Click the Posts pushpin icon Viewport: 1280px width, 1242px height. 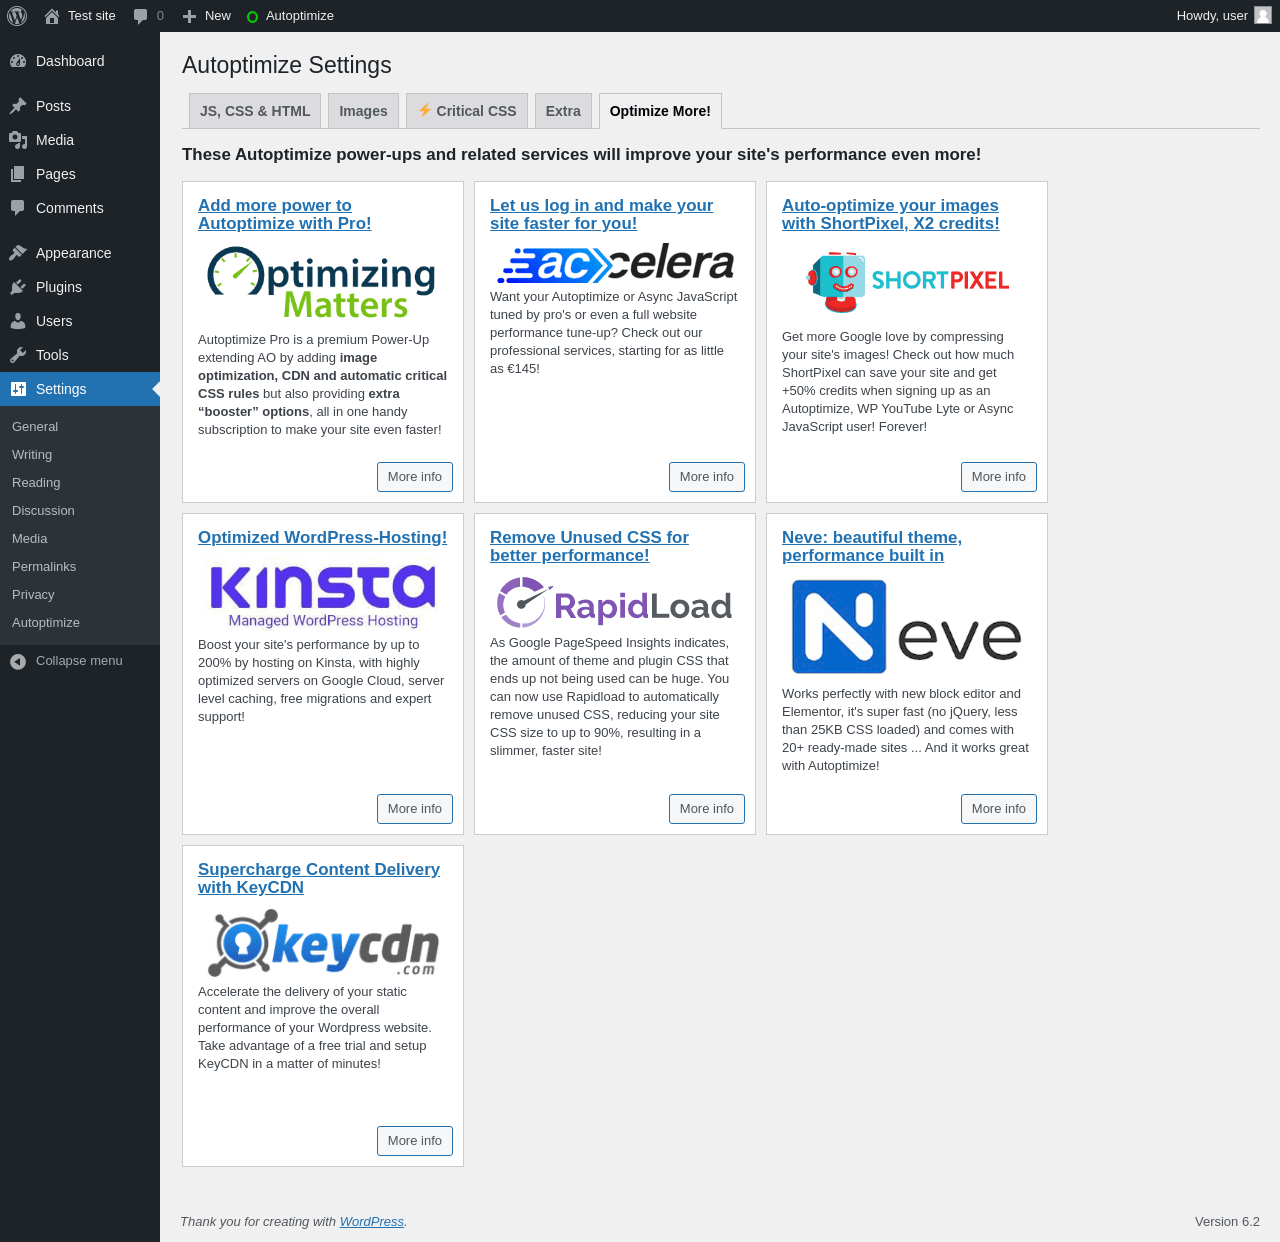[x=18, y=106]
